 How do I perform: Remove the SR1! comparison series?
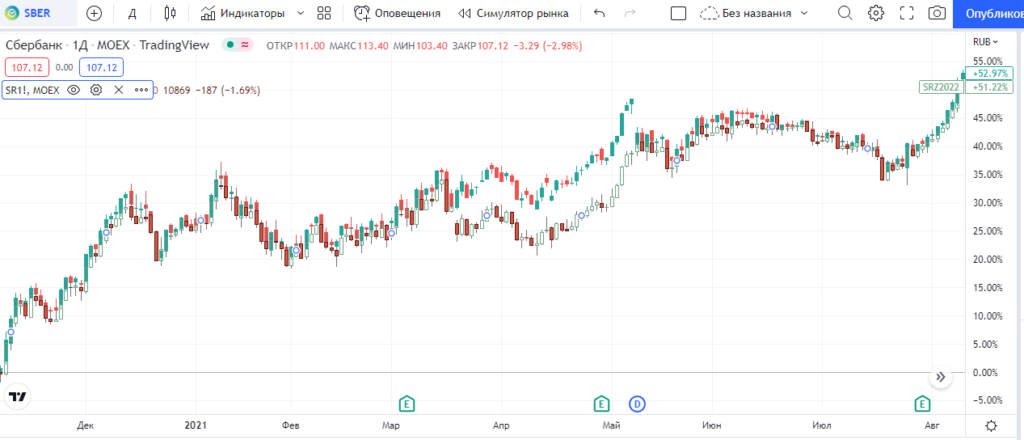click(x=118, y=90)
